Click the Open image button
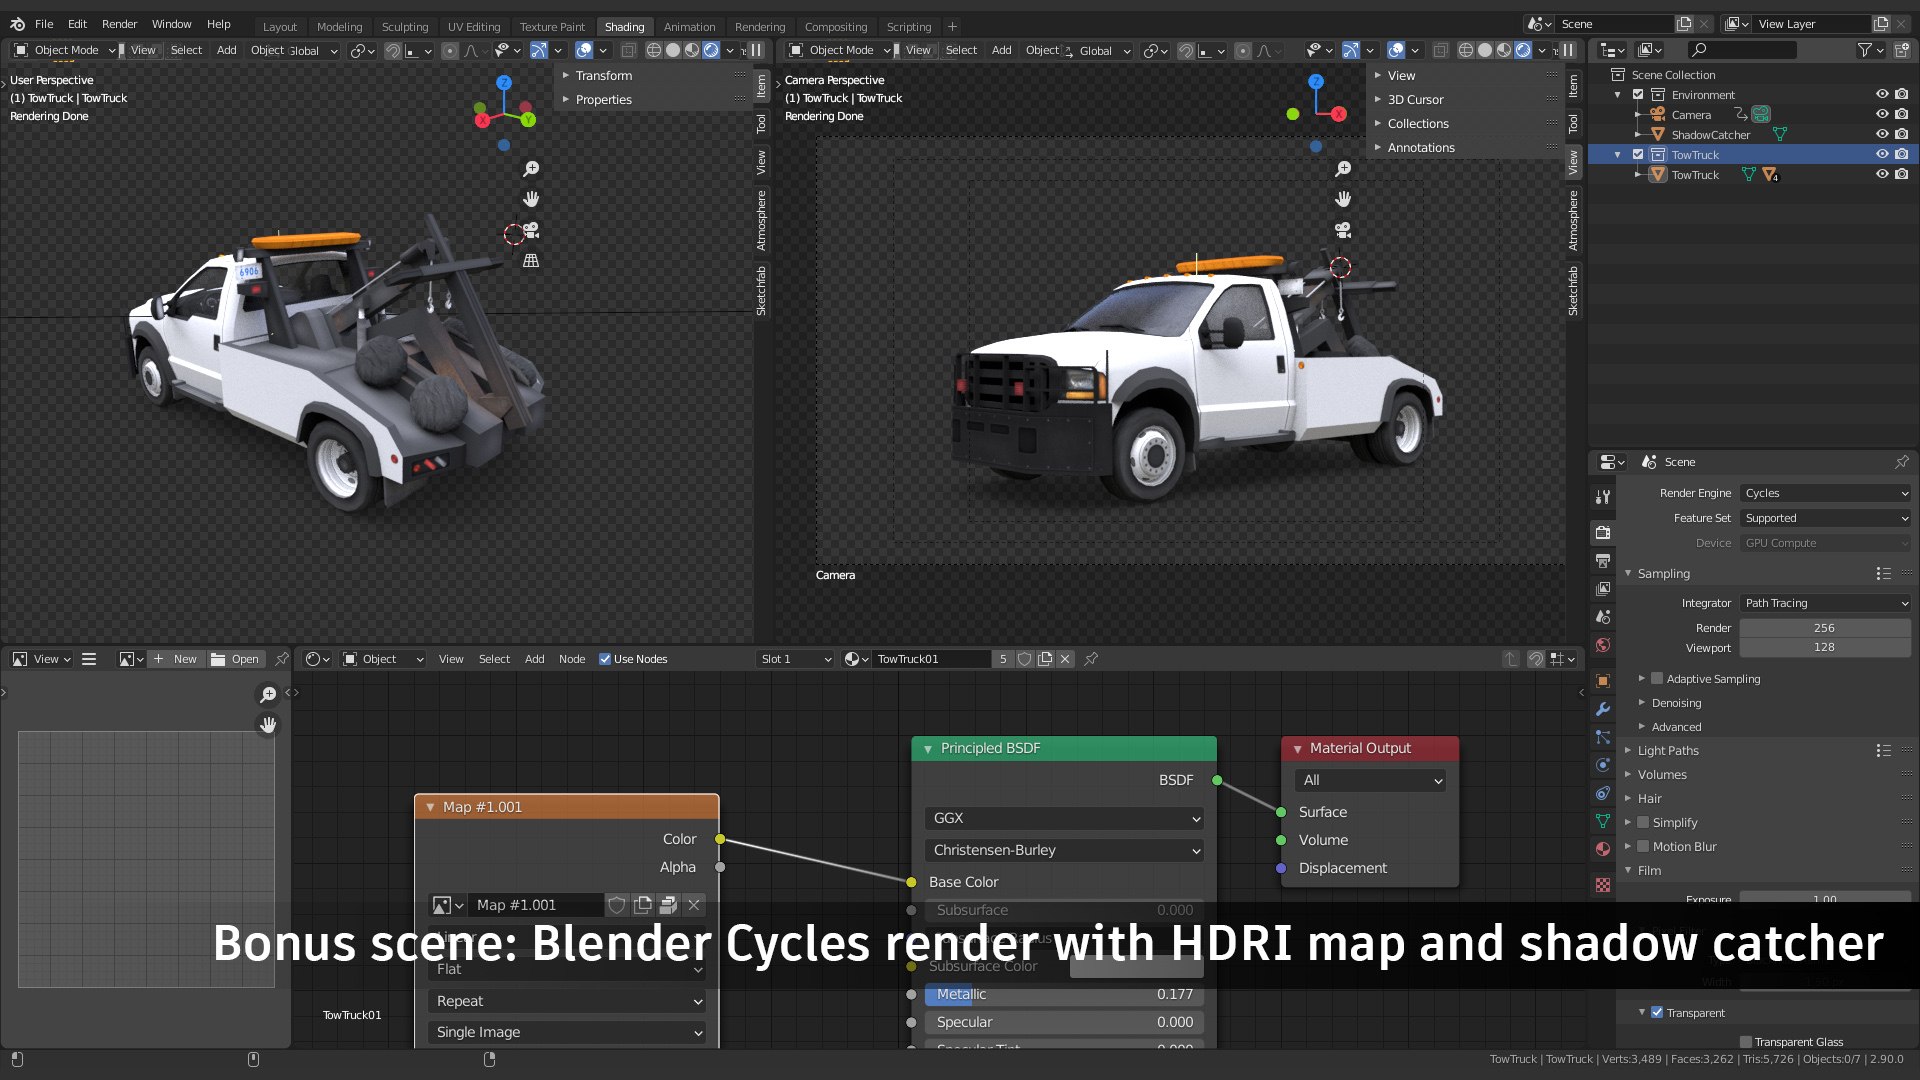1920x1080 pixels. click(x=236, y=659)
